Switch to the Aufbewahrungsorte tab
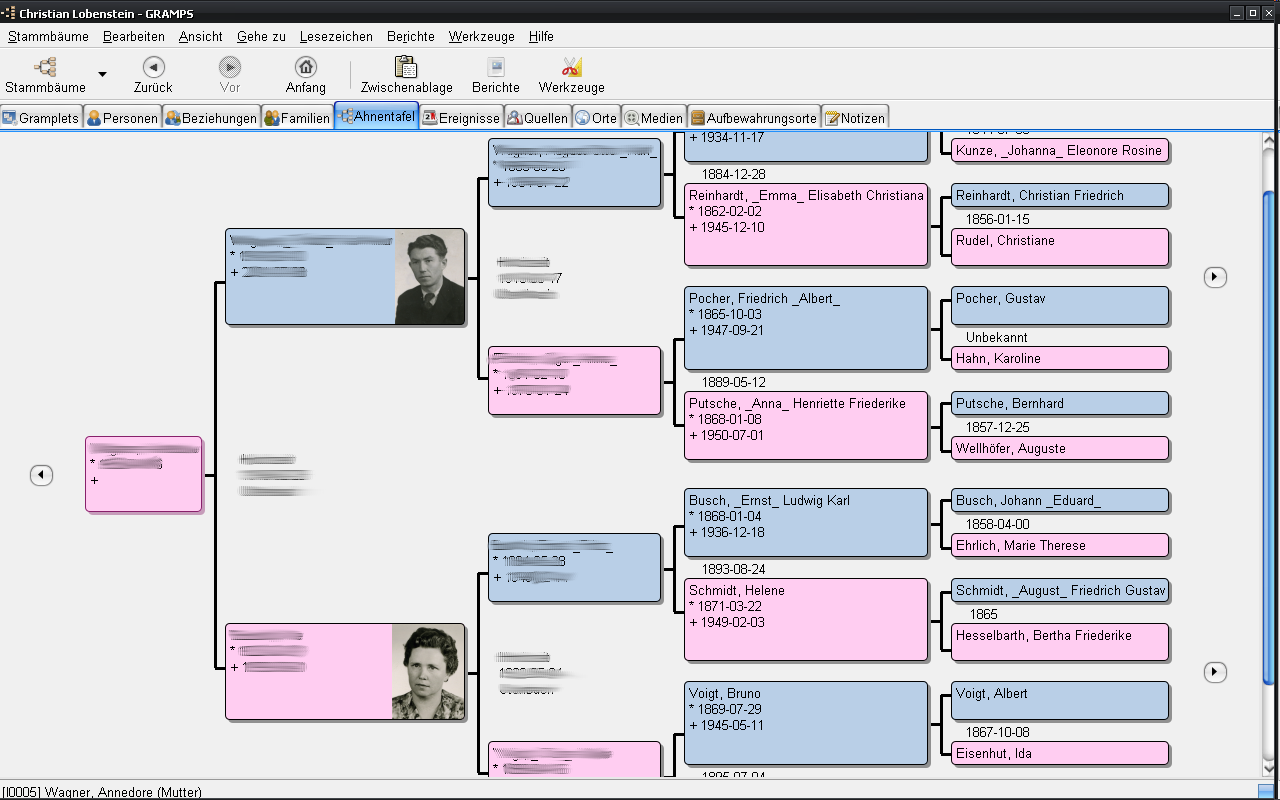1280x800 pixels. tap(754, 118)
